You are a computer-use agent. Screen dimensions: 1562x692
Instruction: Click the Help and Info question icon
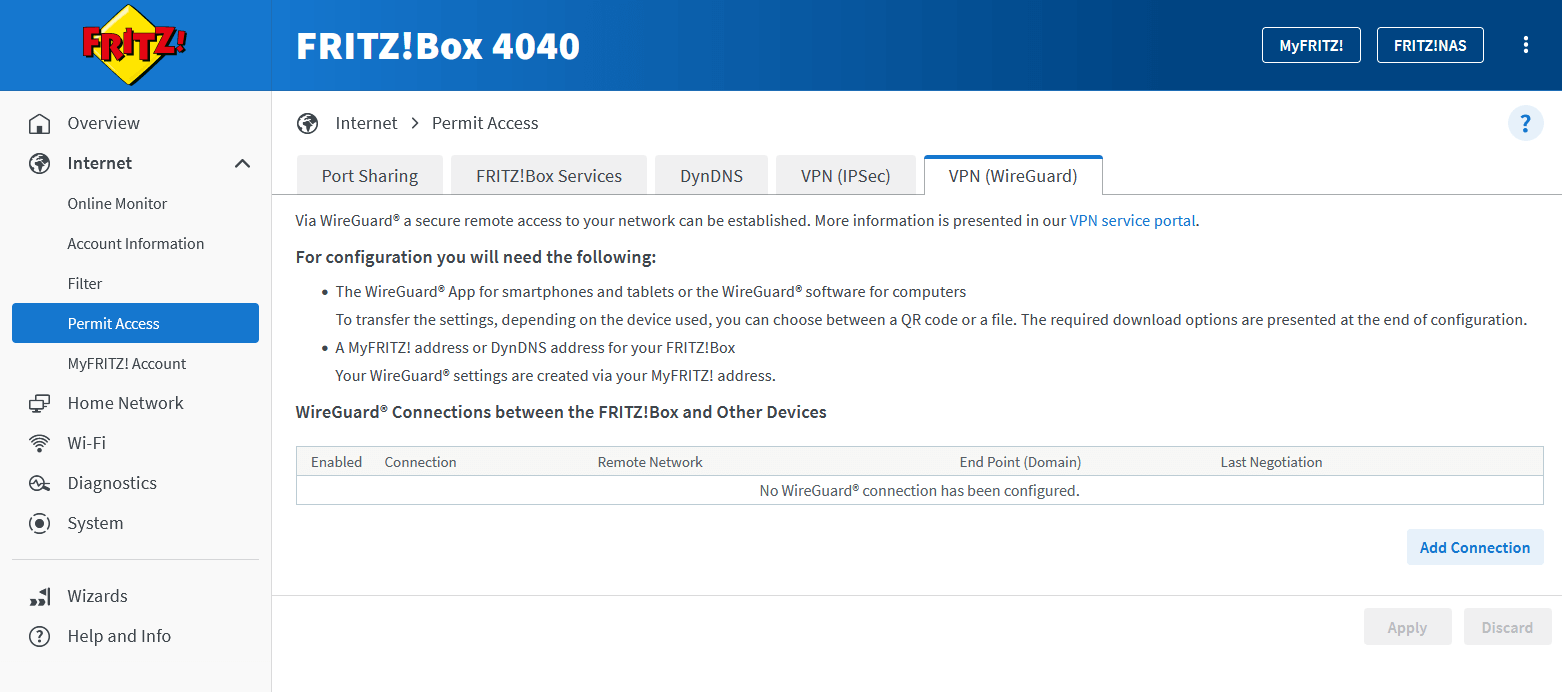tap(39, 636)
